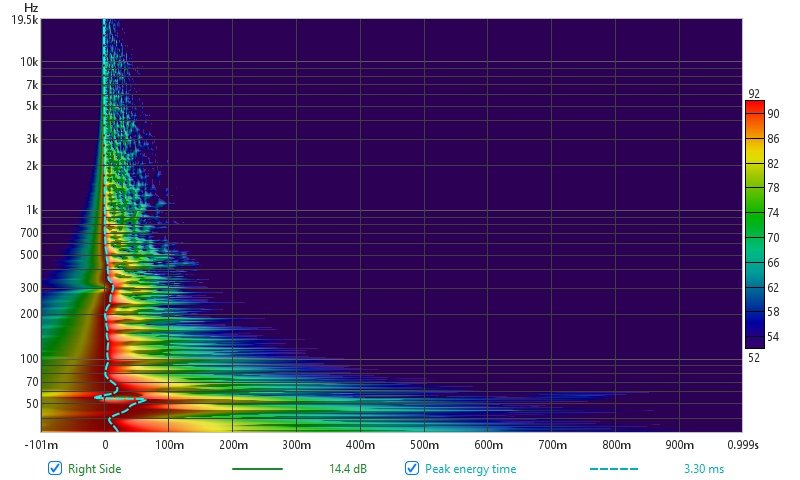This screenshot has width=800, height=480.
Task: Click the Hz axis unit label
Action: (x=31, y=8)
